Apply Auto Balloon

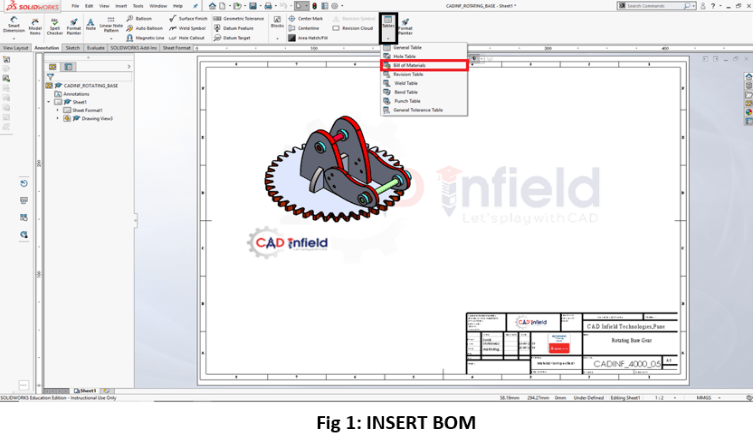click(x=145, y=28)
